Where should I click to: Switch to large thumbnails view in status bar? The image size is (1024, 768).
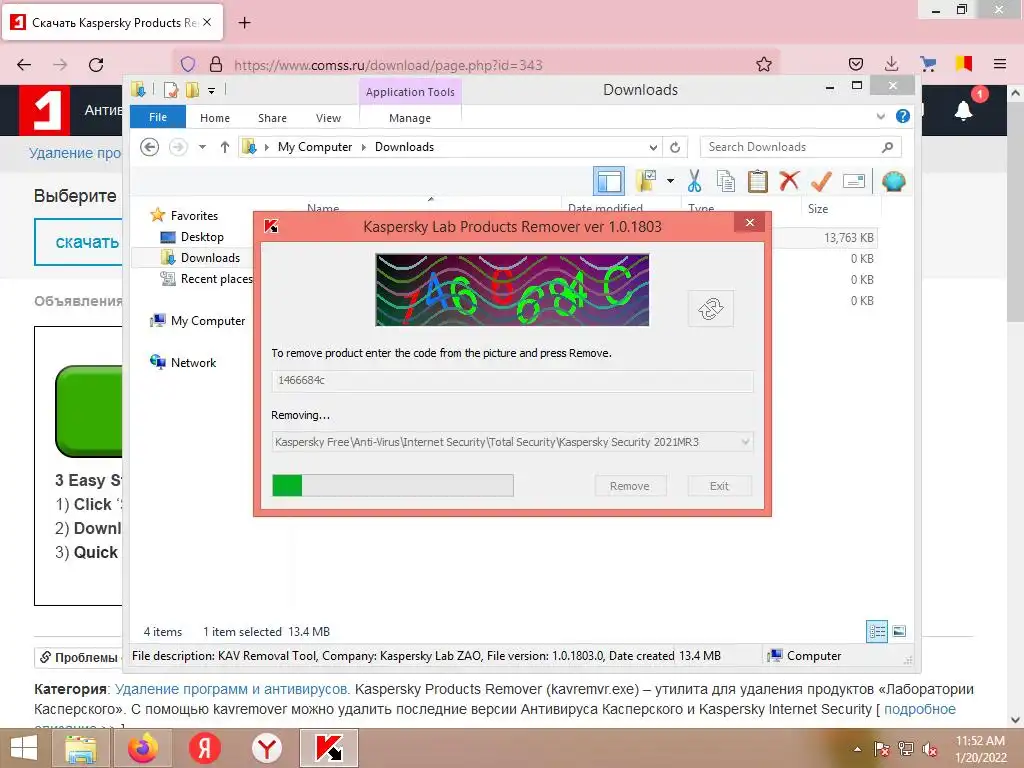pyautogui.click(x=899, y=631)
